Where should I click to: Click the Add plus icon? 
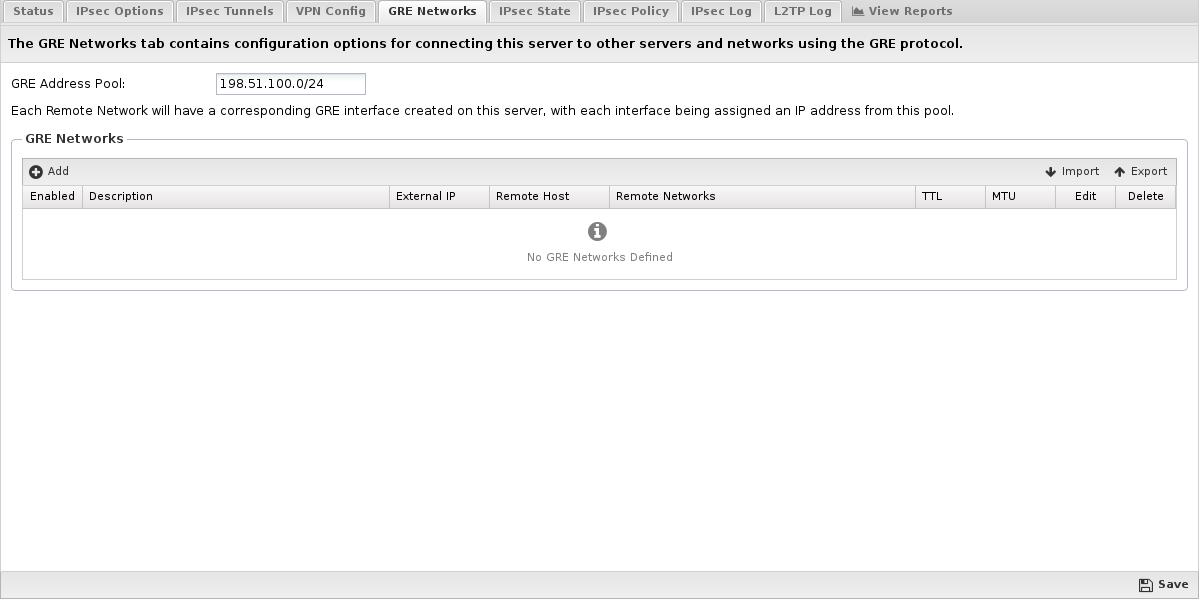click(36, 172)
